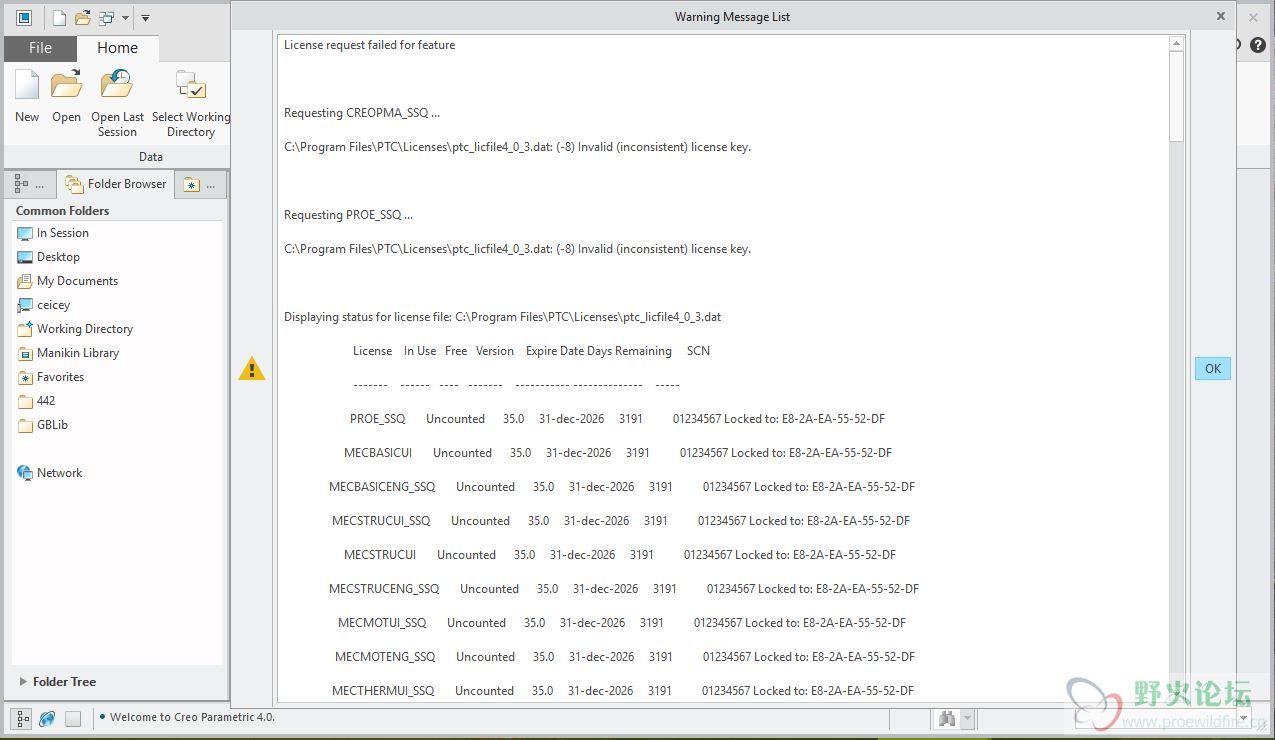Click the scrollbar up arrow in the message list
Viewport: 1275px width, 740px height.
point(1176,44)
